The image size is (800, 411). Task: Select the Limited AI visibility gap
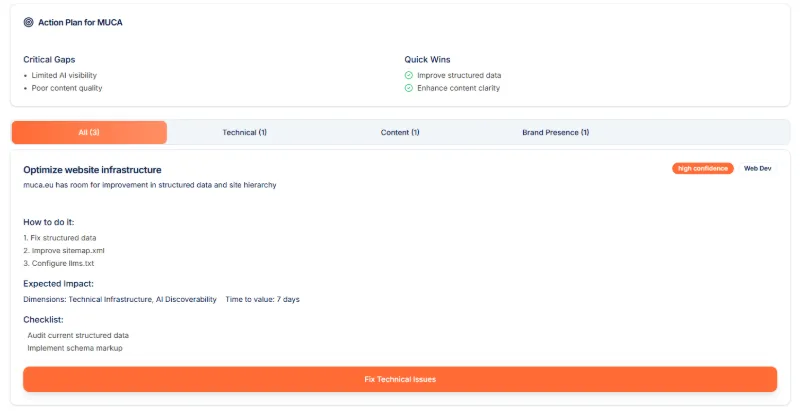coord(64,75)
